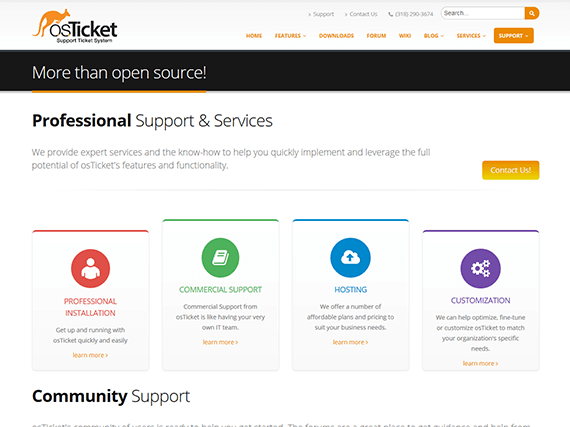This screenshot has height=427, width=570.
Task: Open the Professional Installation heading link
Action: pyautogui.click(x=91, y=307)
